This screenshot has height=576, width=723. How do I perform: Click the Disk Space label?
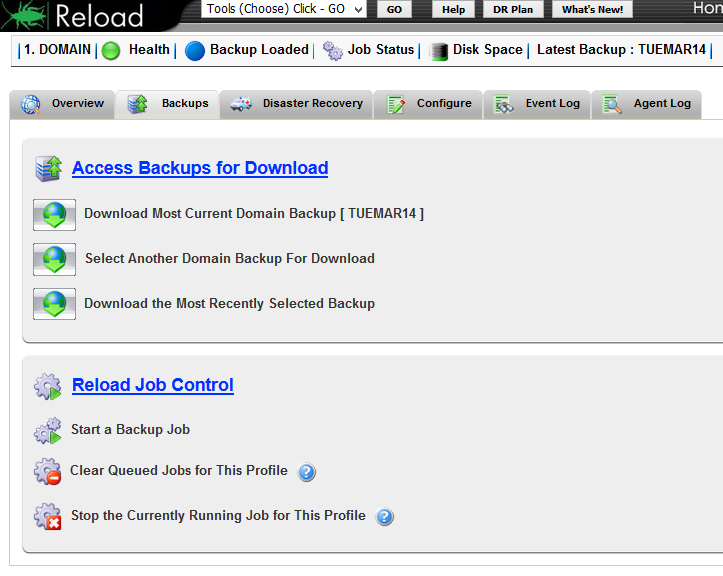coord(488,50)
